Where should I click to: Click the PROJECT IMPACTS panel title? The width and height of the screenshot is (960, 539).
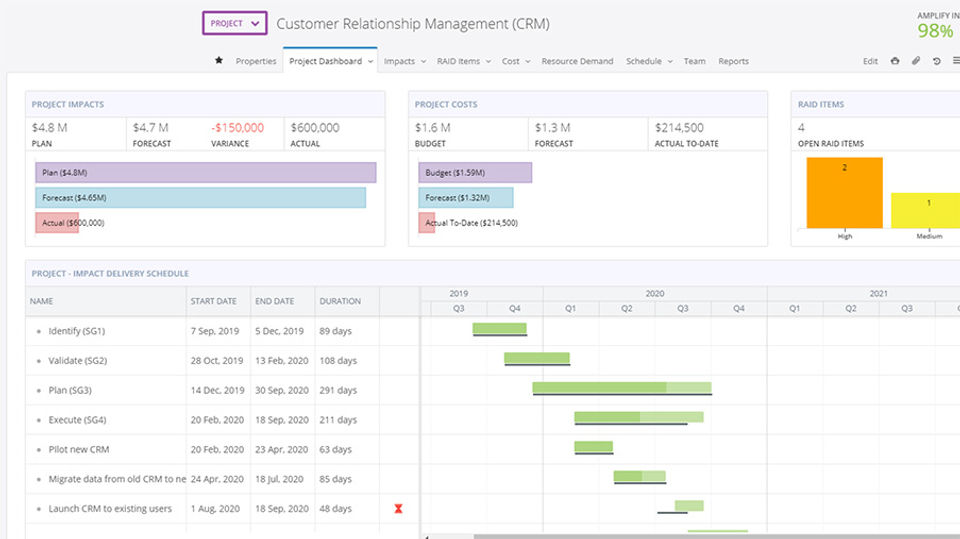(68, 104)
